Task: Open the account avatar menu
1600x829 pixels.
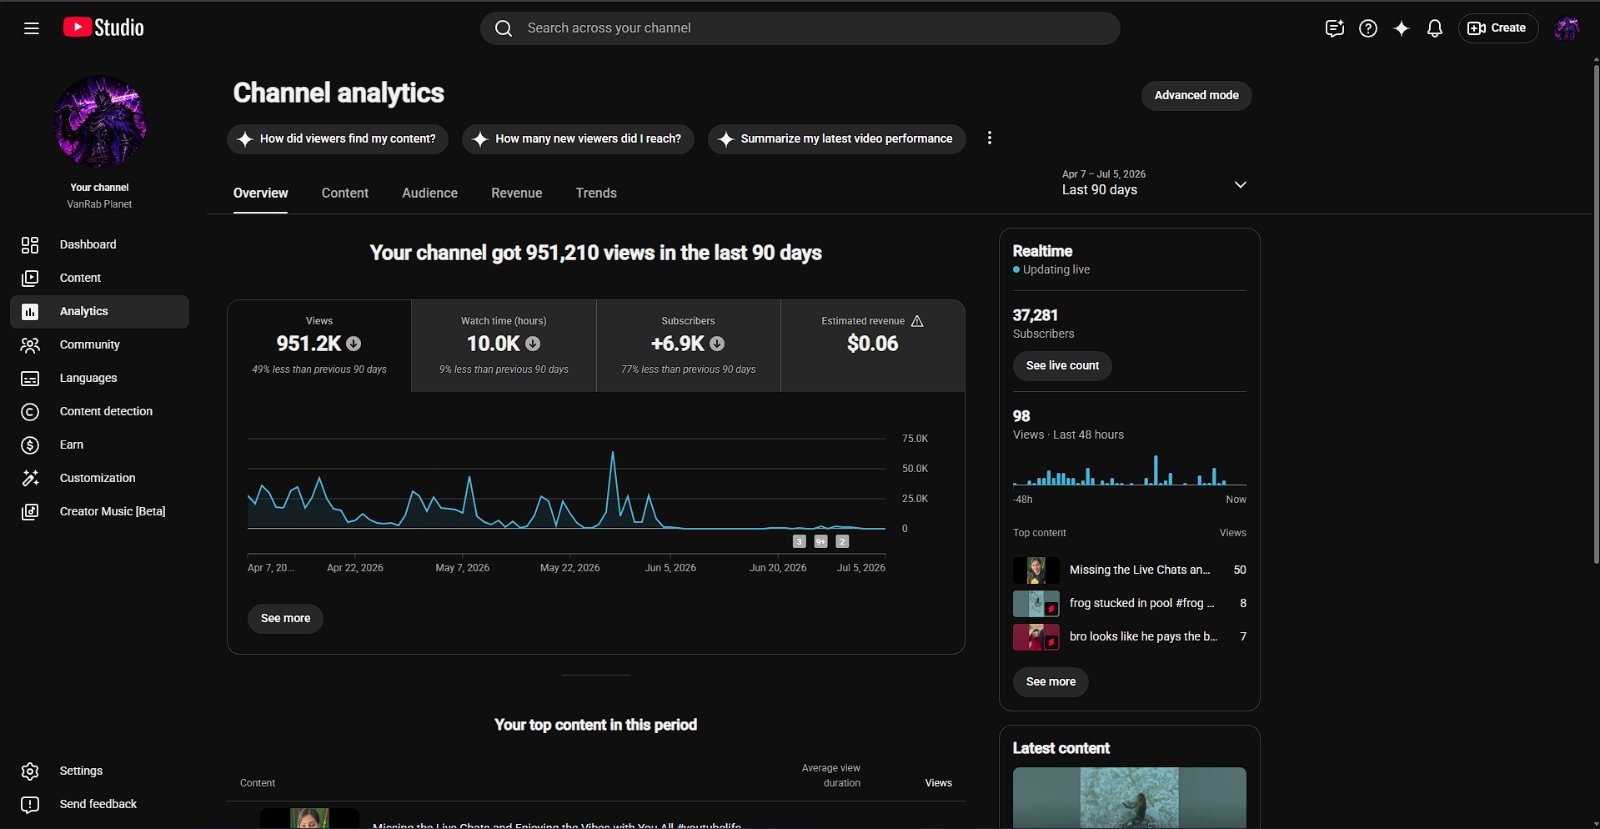Action: 1567,28
